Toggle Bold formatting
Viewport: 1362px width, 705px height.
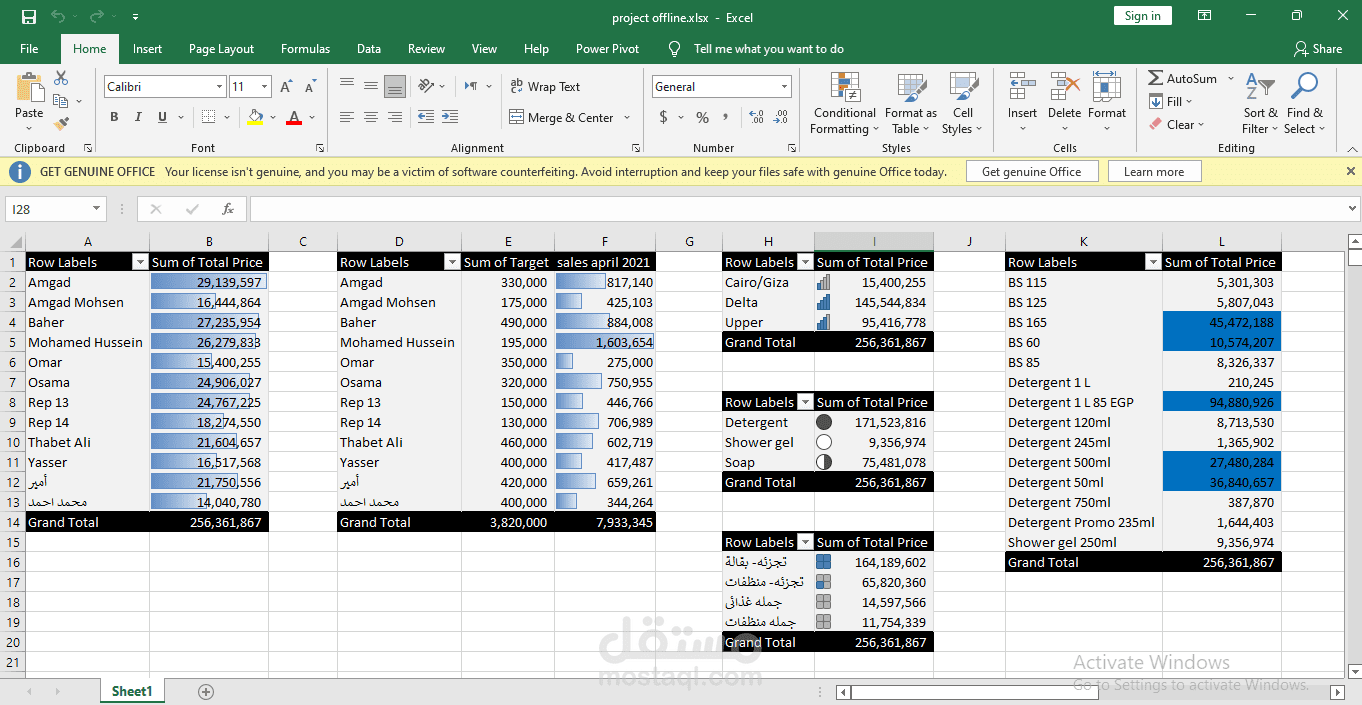click(114, 117)
